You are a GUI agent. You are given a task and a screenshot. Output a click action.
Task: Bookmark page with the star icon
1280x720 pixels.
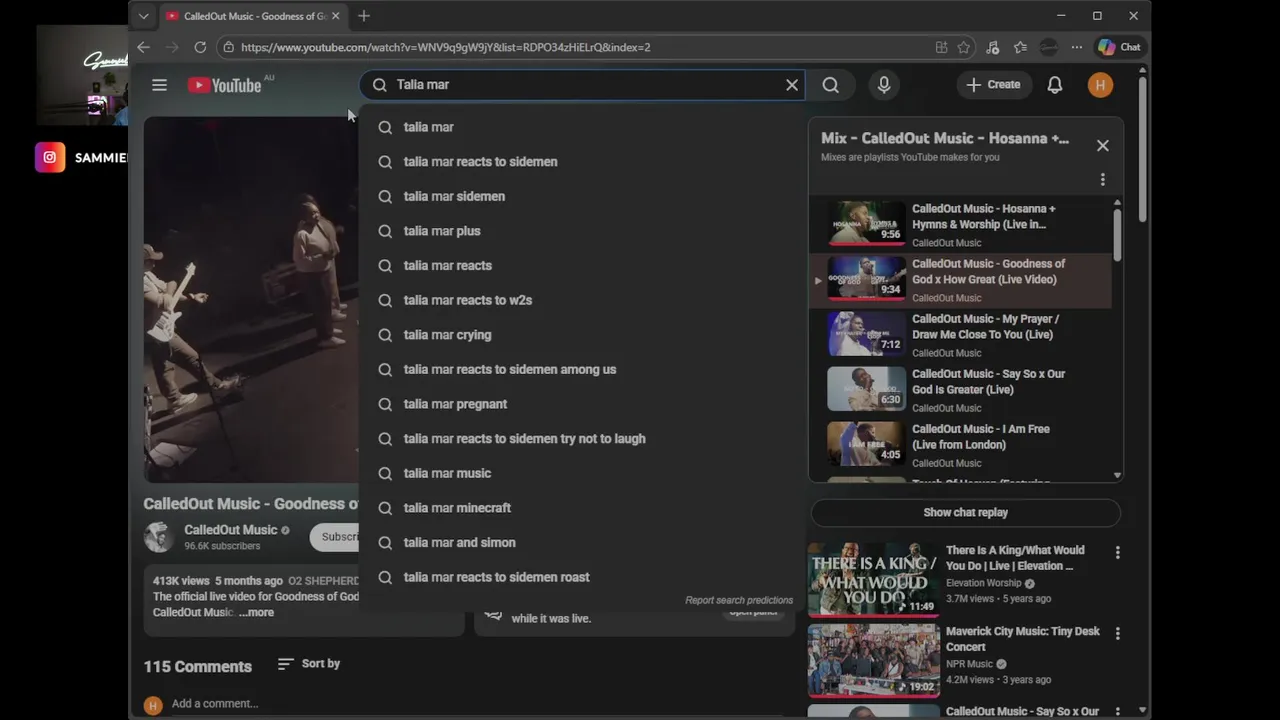964,47
